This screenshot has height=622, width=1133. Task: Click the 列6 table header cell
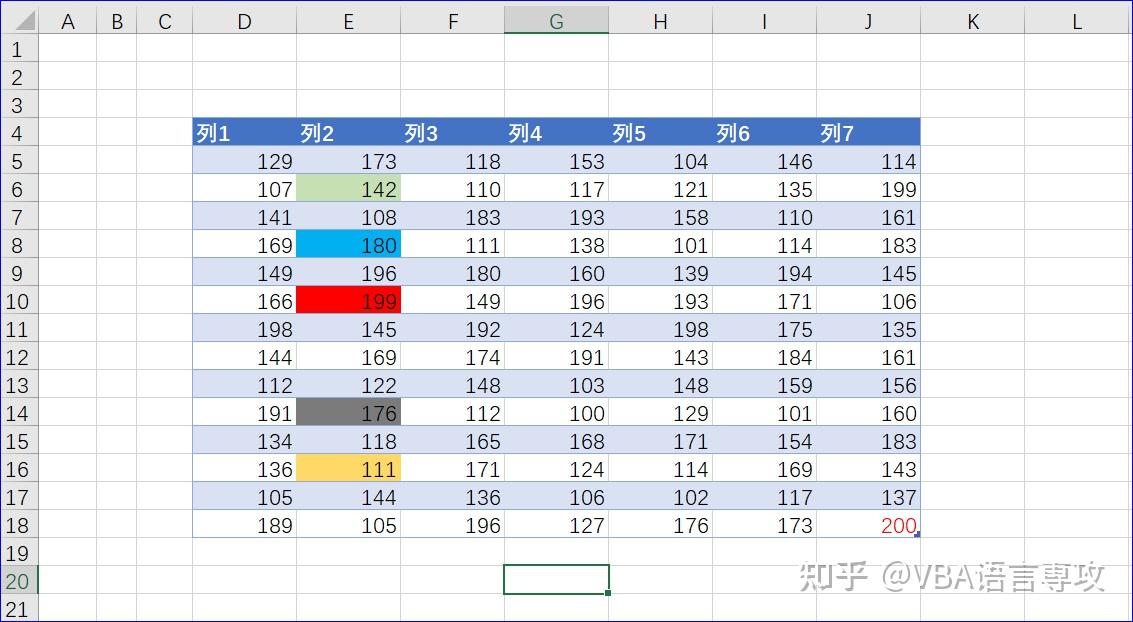coord(764,133)
